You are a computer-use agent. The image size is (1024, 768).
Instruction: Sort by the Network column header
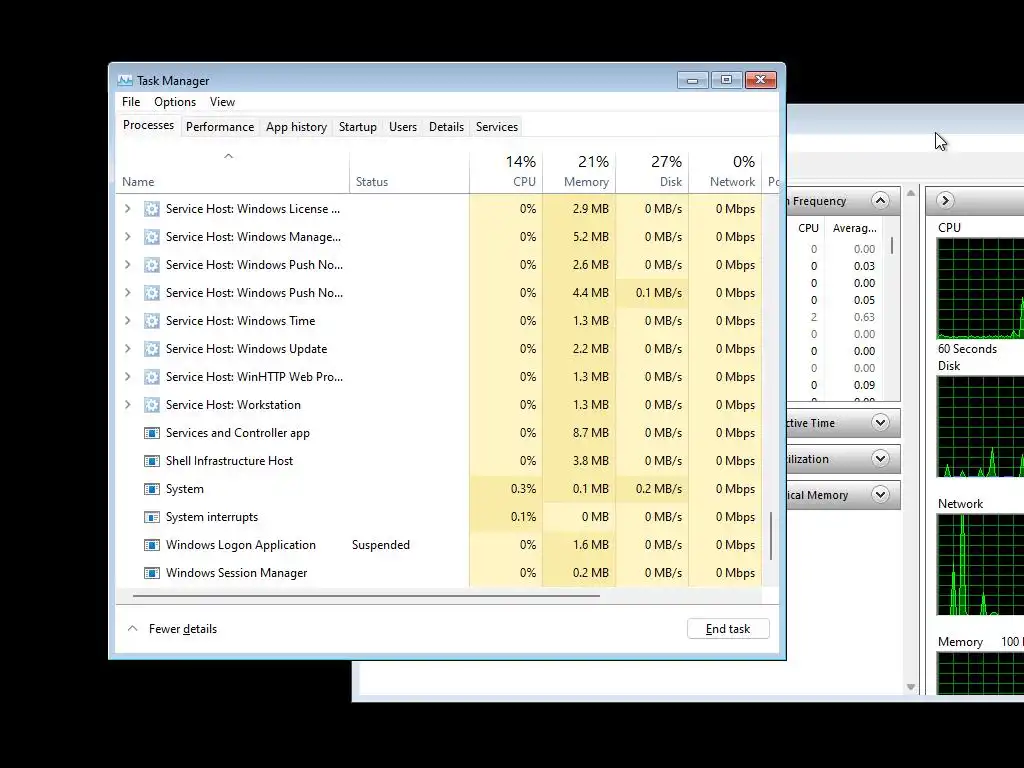tap(726, 173)
